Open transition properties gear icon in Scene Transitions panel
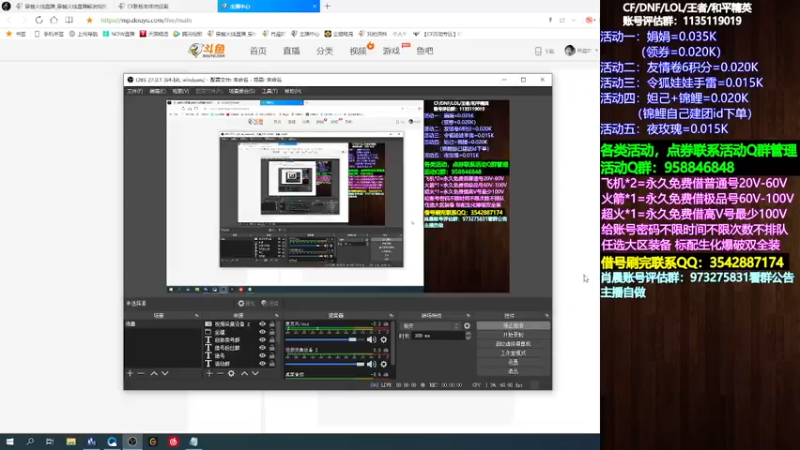800x450 pixels. tap(467, 326)
